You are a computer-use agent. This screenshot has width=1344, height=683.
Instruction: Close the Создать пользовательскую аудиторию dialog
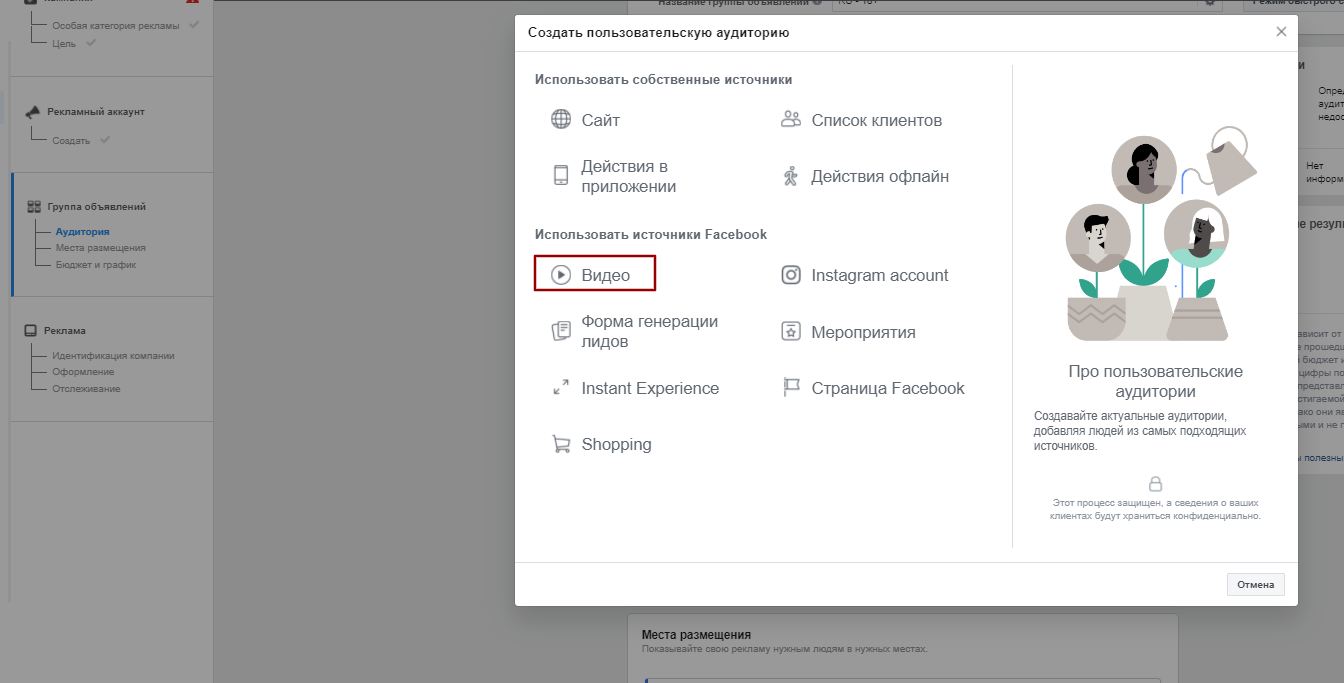click(x=1281, y=32)
